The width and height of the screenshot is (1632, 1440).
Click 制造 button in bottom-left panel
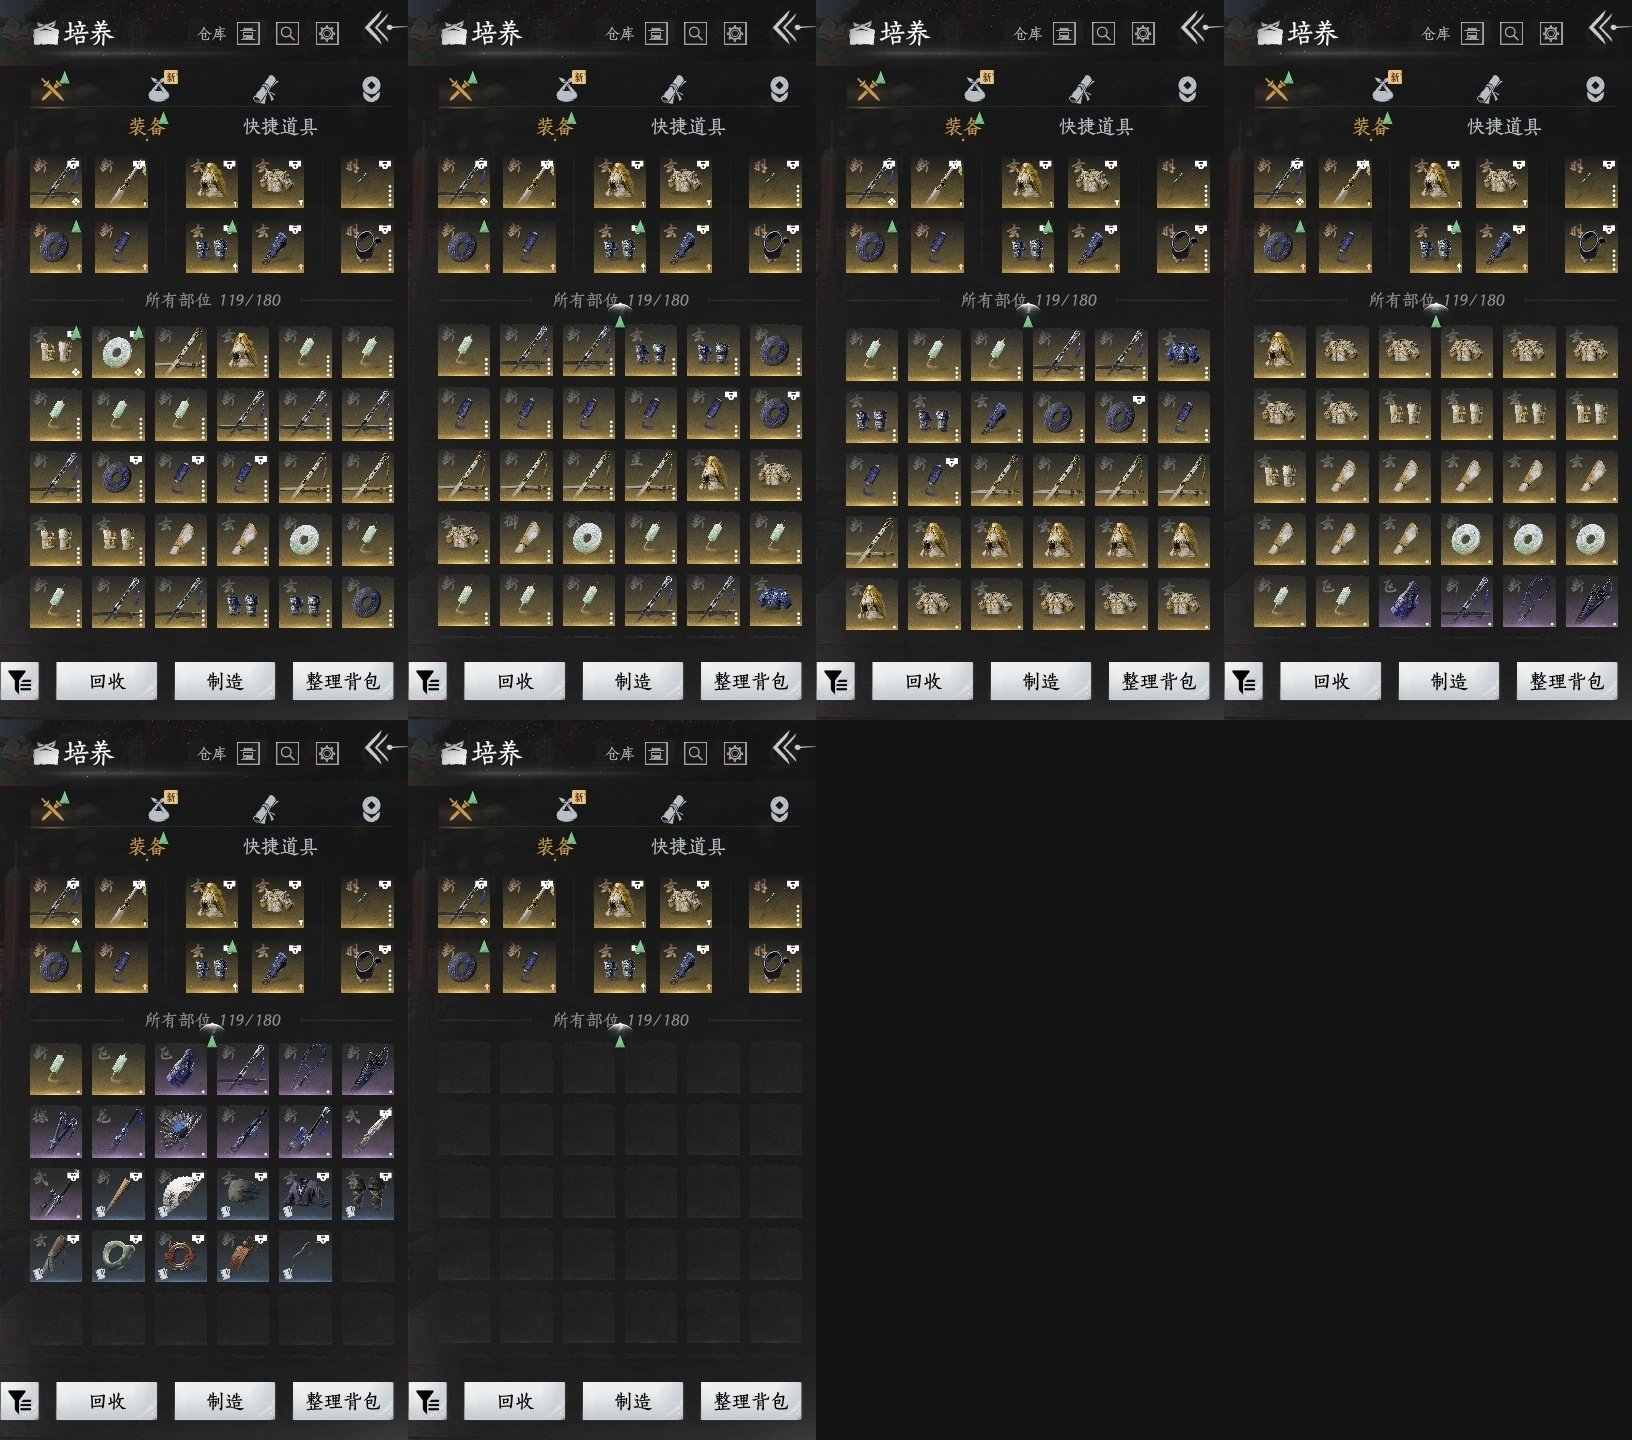coord(225,1401)
